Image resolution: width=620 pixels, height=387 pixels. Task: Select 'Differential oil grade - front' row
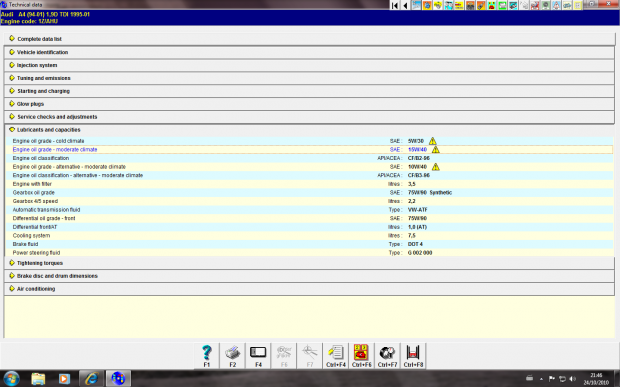click(x=310, y=218)
